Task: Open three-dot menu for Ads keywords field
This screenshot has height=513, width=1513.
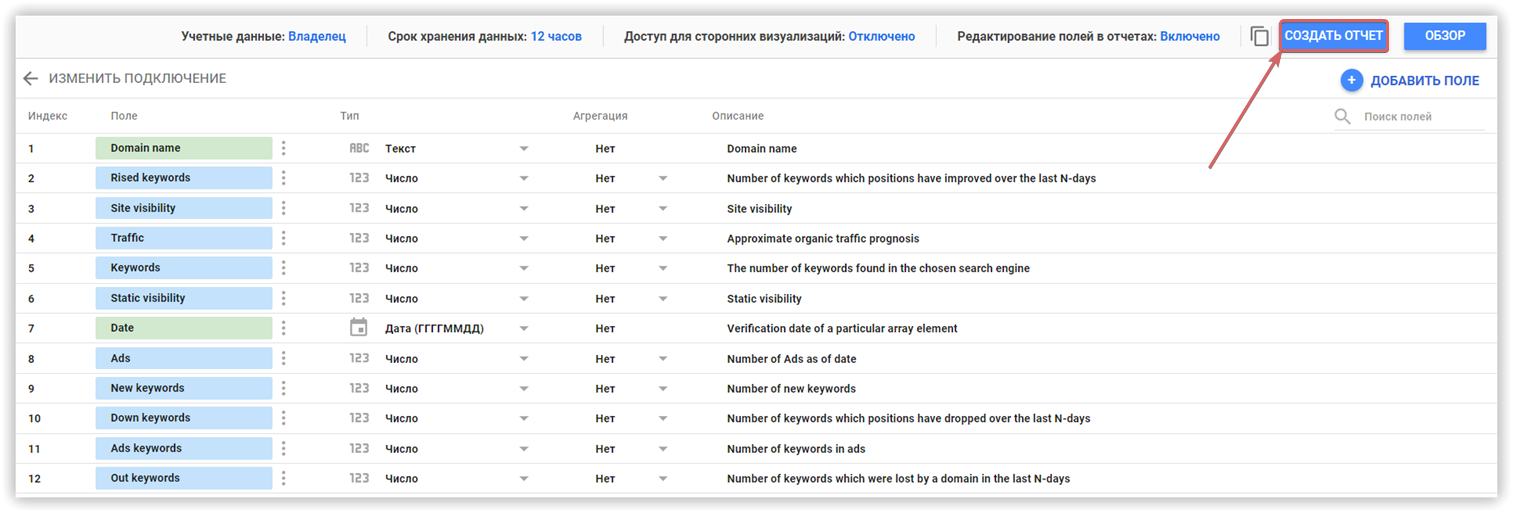Action: point(284,448)
